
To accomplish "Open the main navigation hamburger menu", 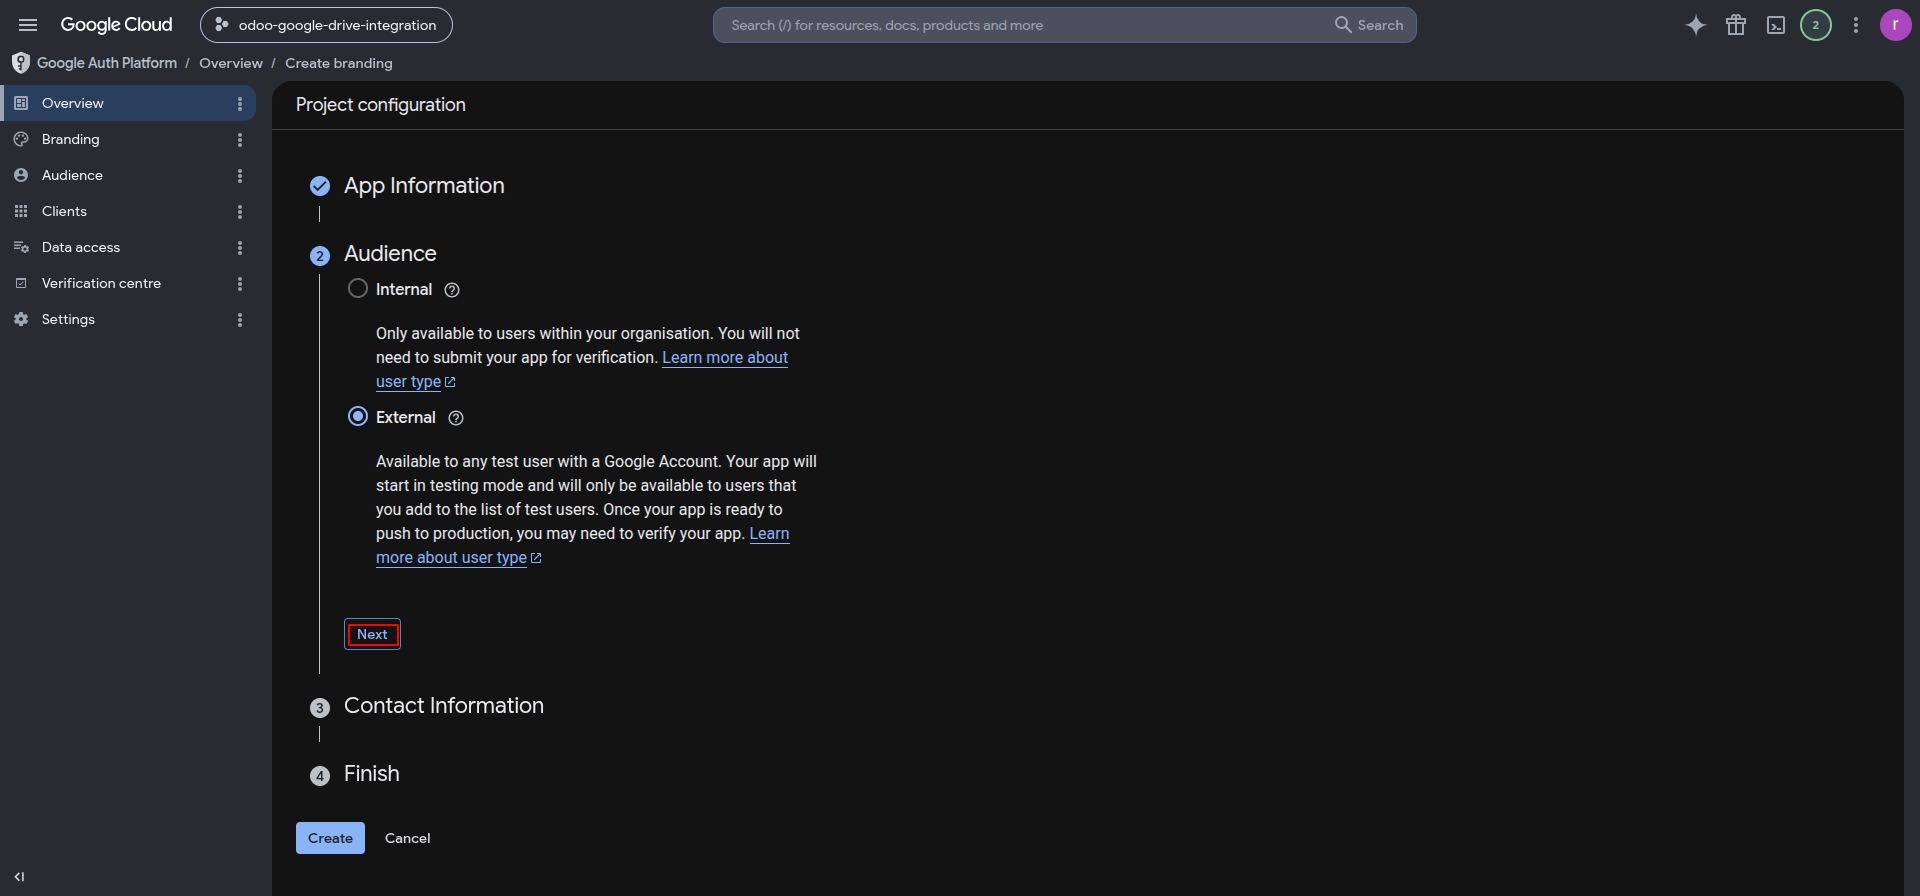I will [x=28, y=25].
